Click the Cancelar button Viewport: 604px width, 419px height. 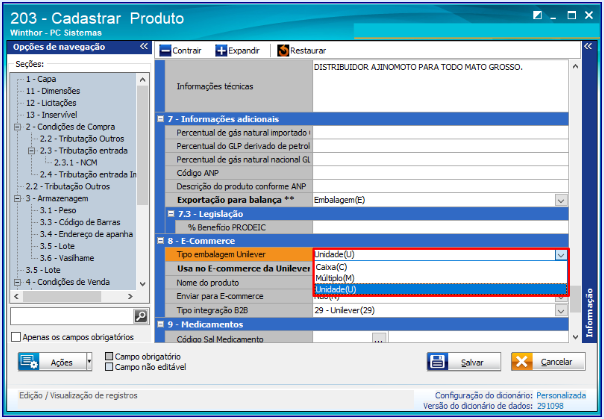click(548, 362)
